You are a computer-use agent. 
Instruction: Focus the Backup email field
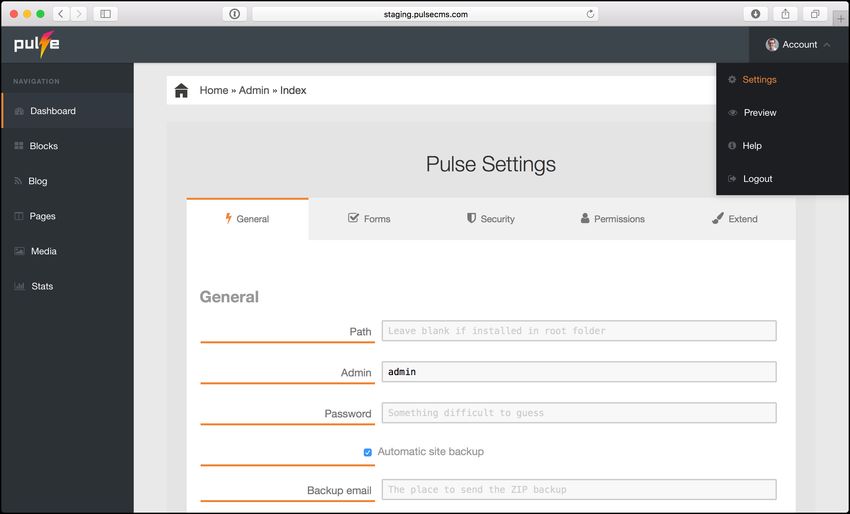579,490
